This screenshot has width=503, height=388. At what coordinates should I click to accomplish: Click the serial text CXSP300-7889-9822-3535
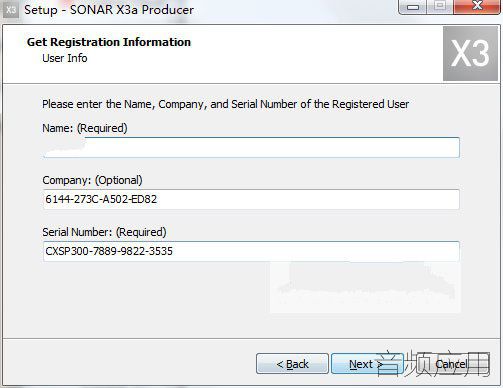(109, 251)
